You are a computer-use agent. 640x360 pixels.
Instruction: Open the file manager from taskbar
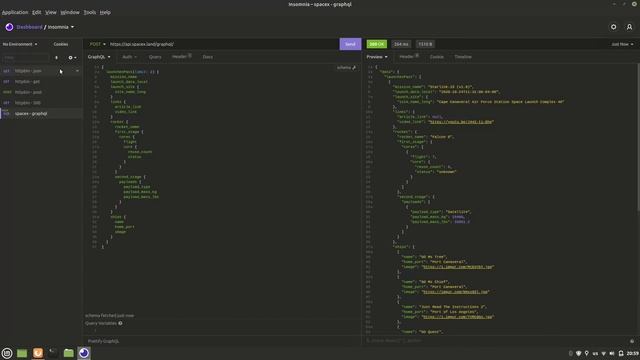[69, 353]
